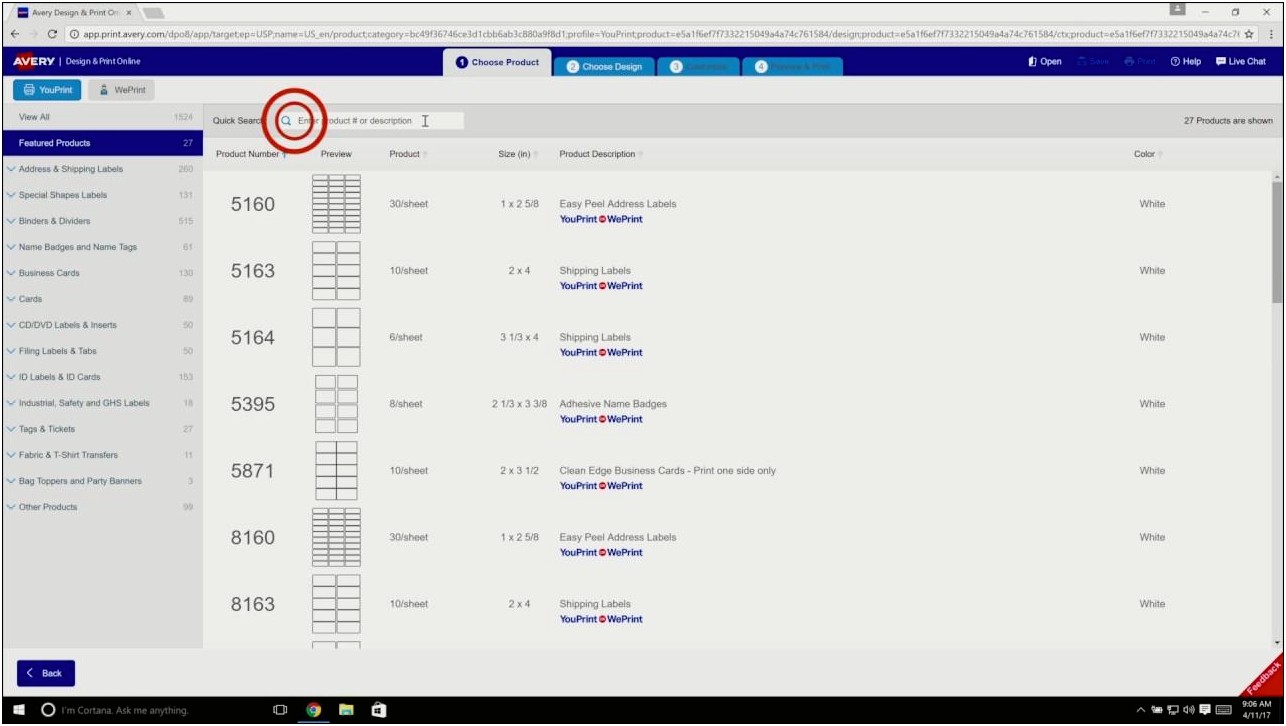The height and width of the screenshot is (726, 1286).
Task: Click WePrint link under 5871 Business Cards
Action: (x=625, y=486)
